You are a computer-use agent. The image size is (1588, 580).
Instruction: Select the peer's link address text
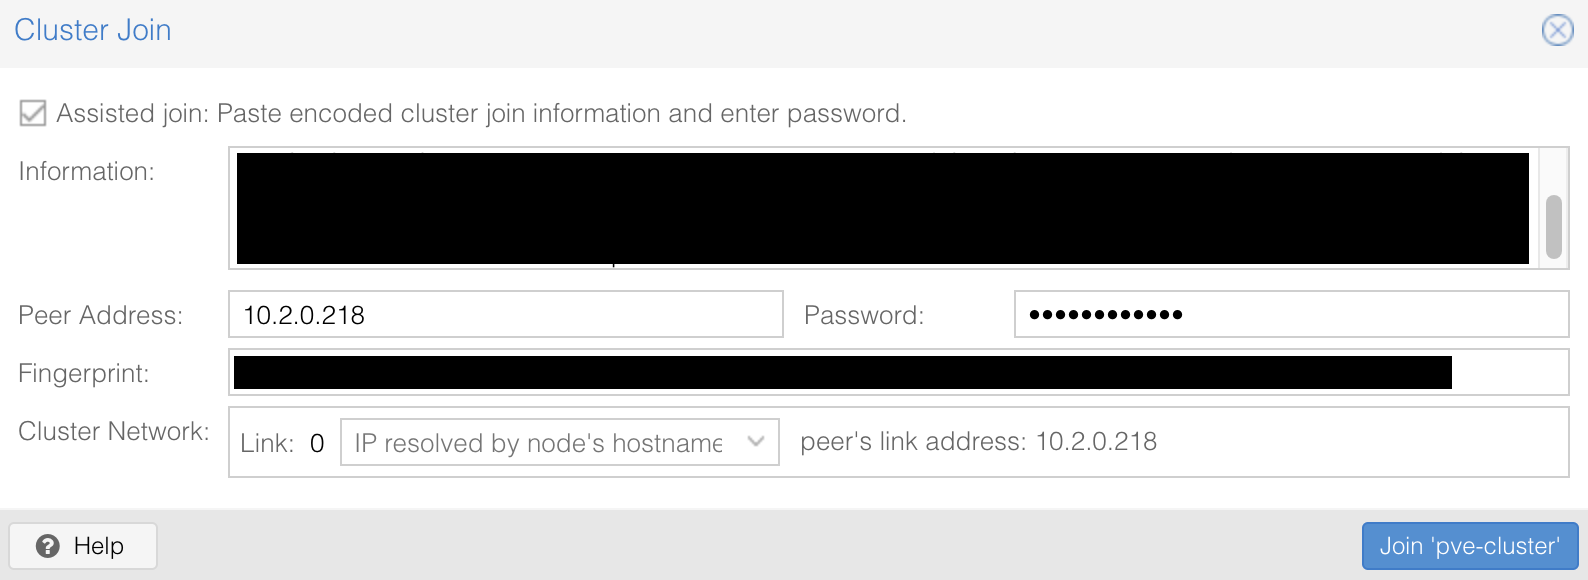(978, 441)
